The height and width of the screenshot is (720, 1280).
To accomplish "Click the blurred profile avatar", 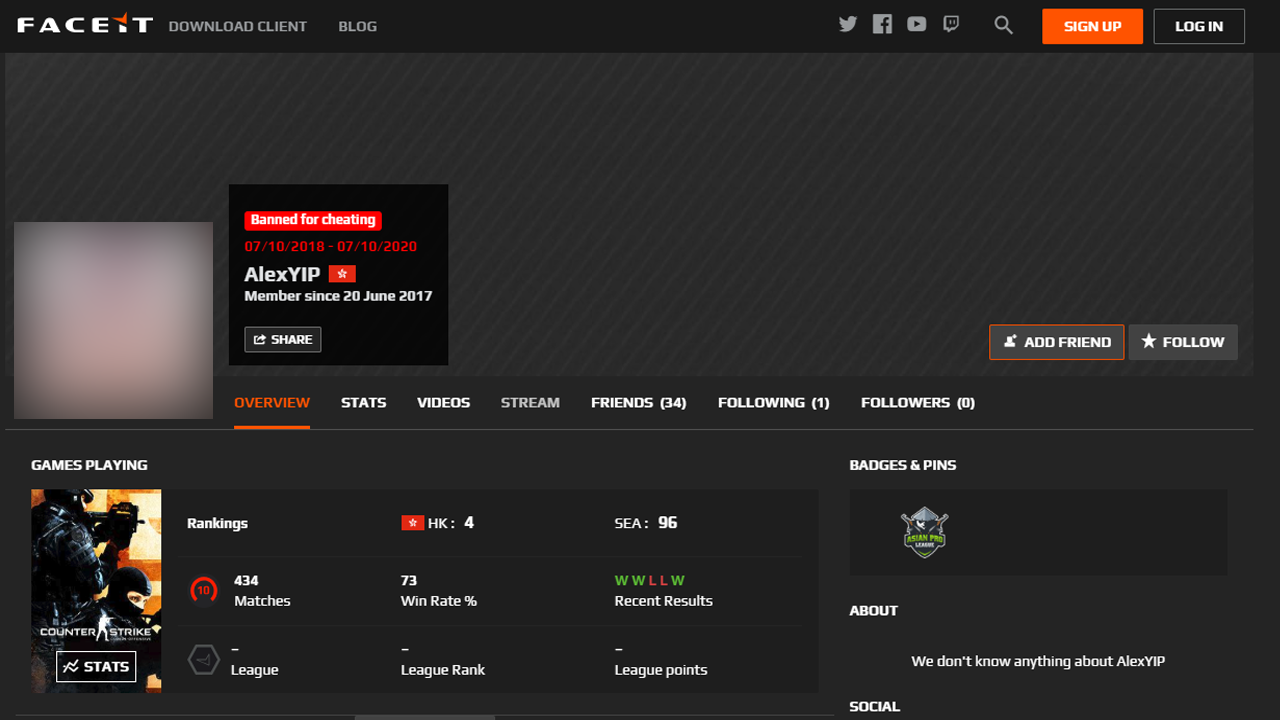I will click(113, 320).
